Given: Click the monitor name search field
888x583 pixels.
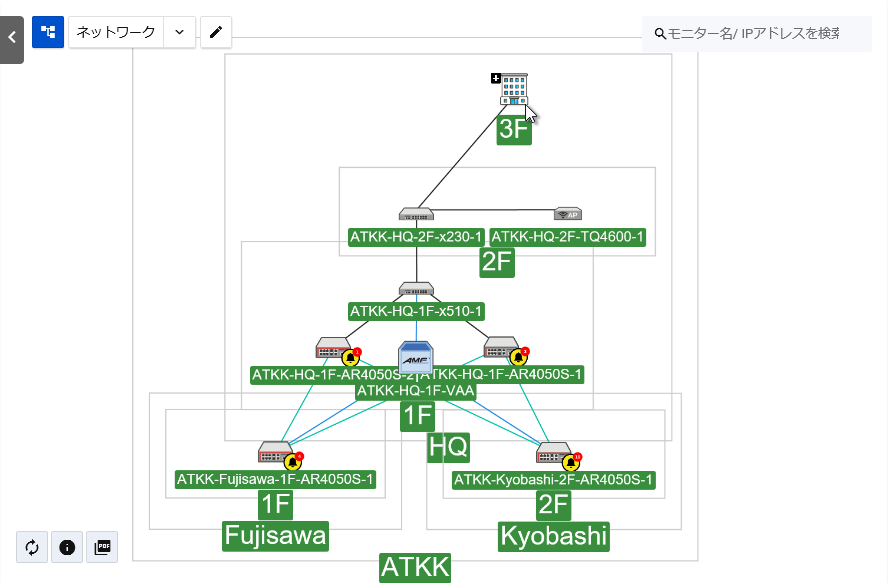Looking at the screenshot, I should pyautogui.click(x=752, y=34).
